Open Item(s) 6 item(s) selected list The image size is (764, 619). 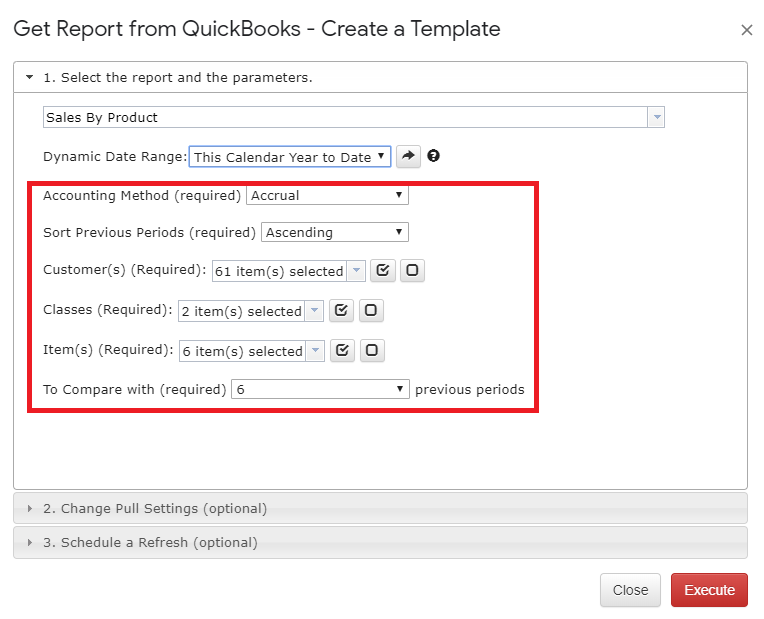click(x=252, y=351)
